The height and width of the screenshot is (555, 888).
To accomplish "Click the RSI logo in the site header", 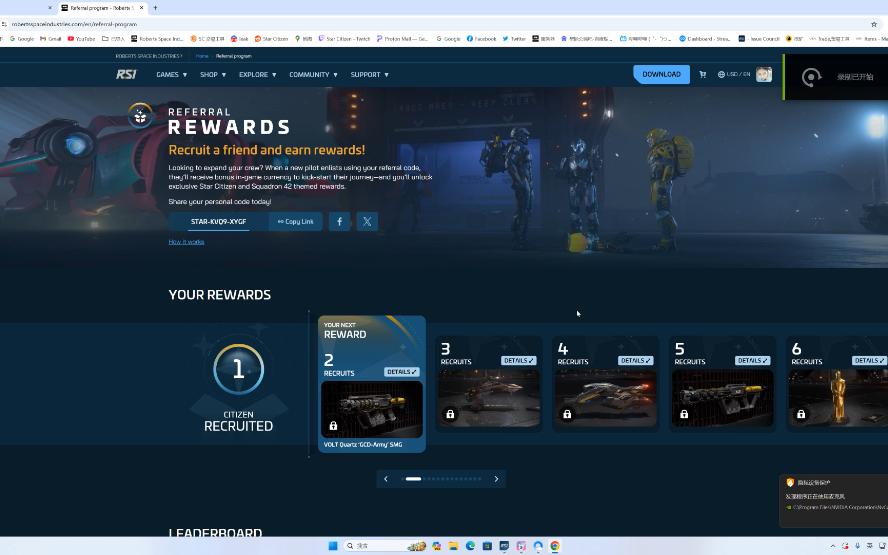I will pos(126,74).
